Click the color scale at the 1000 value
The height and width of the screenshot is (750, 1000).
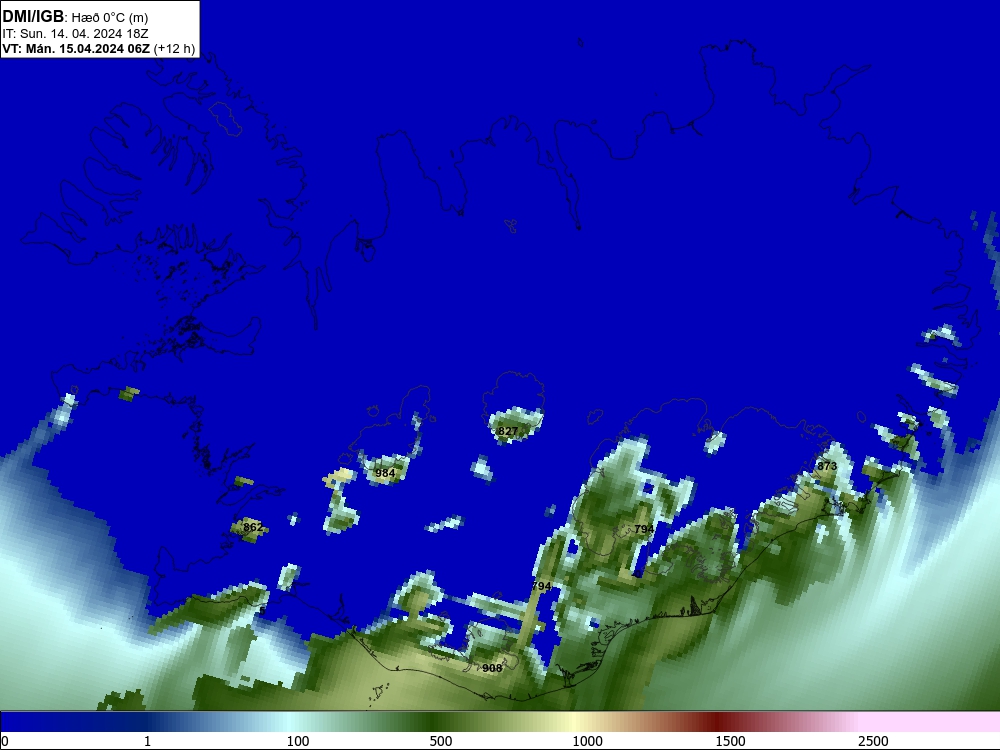point(587,740)
